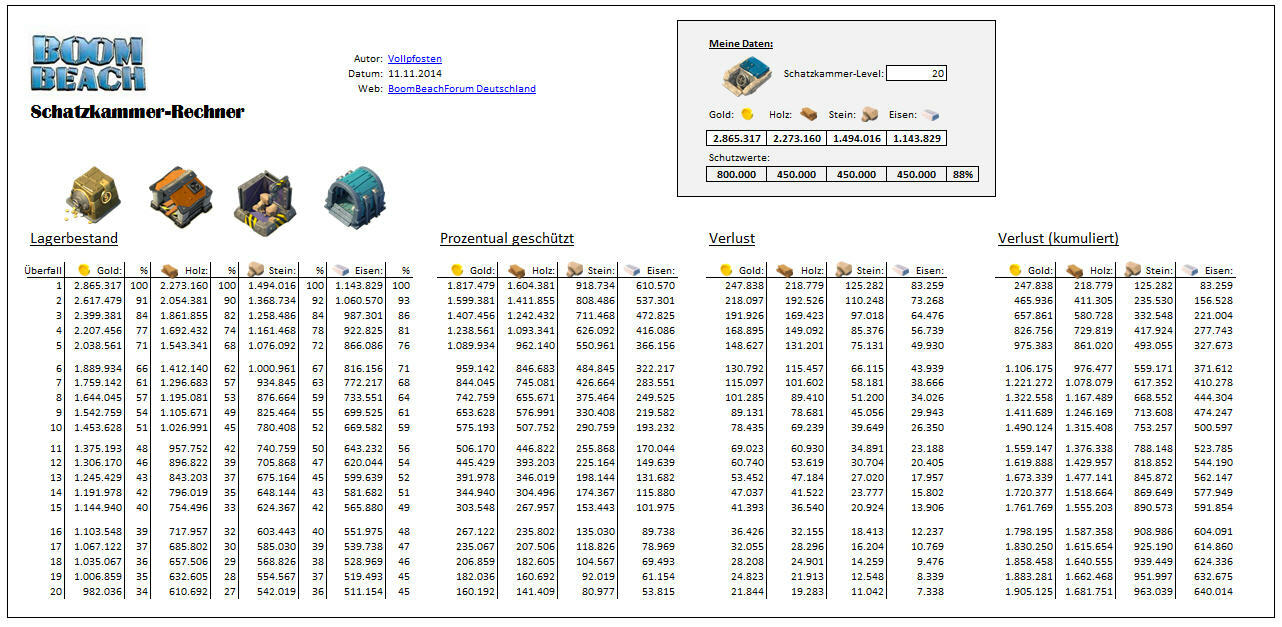Click the stone storage building icon
The image size is (1282, 627).
tap(265, 195)
